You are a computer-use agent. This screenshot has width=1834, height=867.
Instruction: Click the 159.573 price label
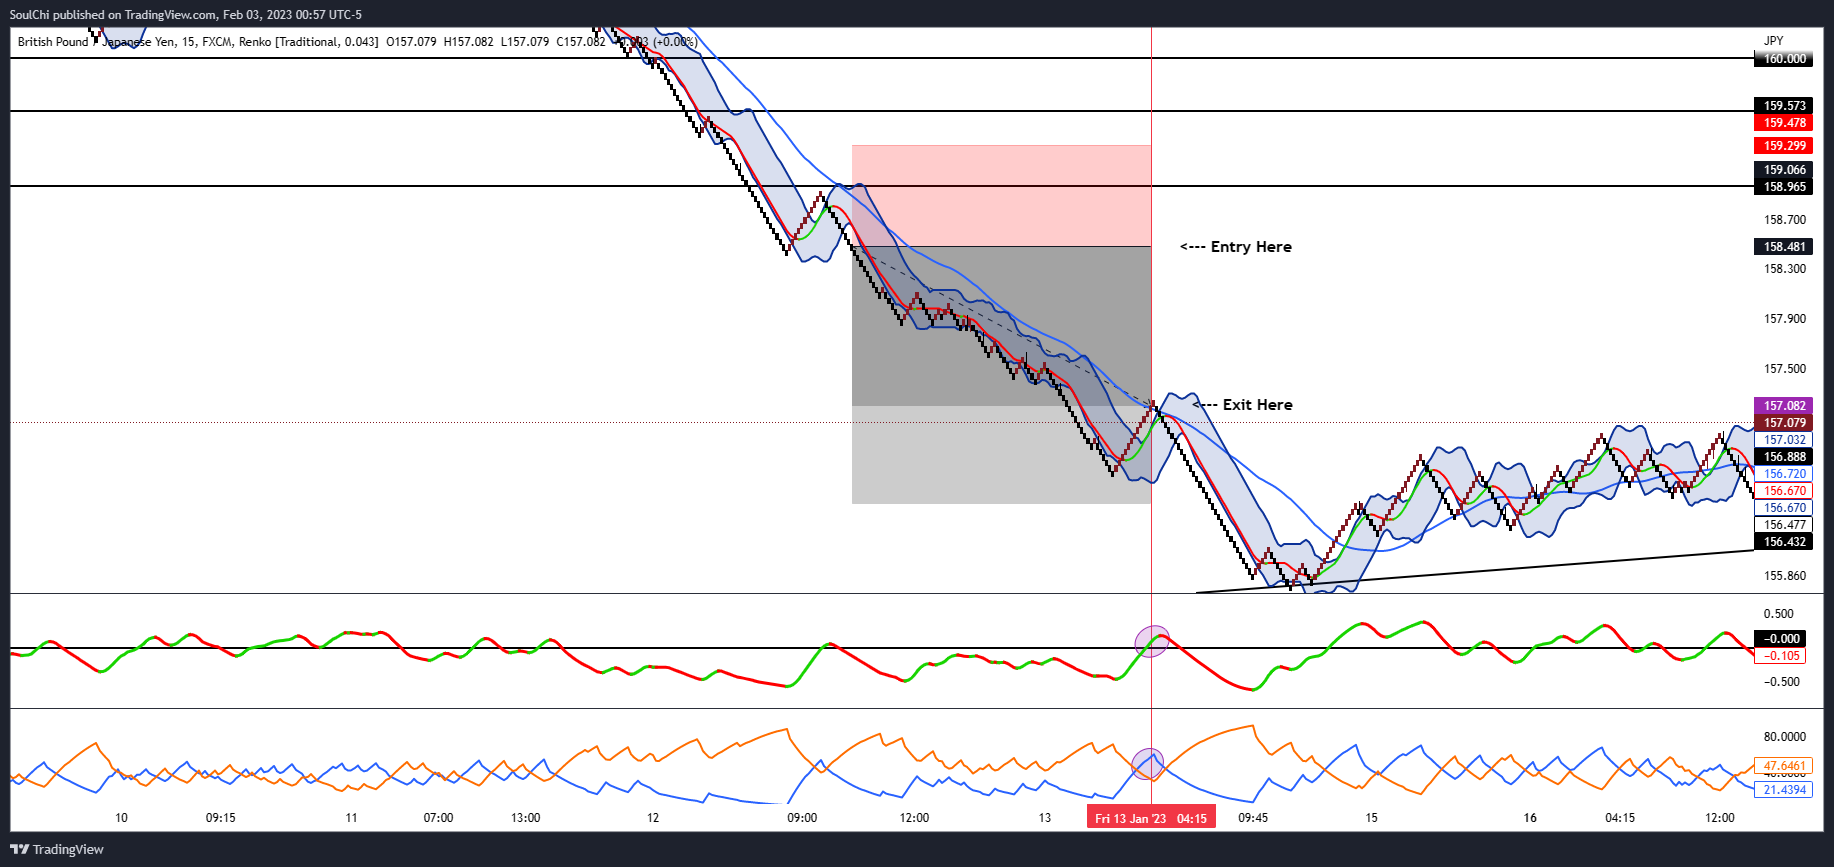click(x=1784, y=106)
